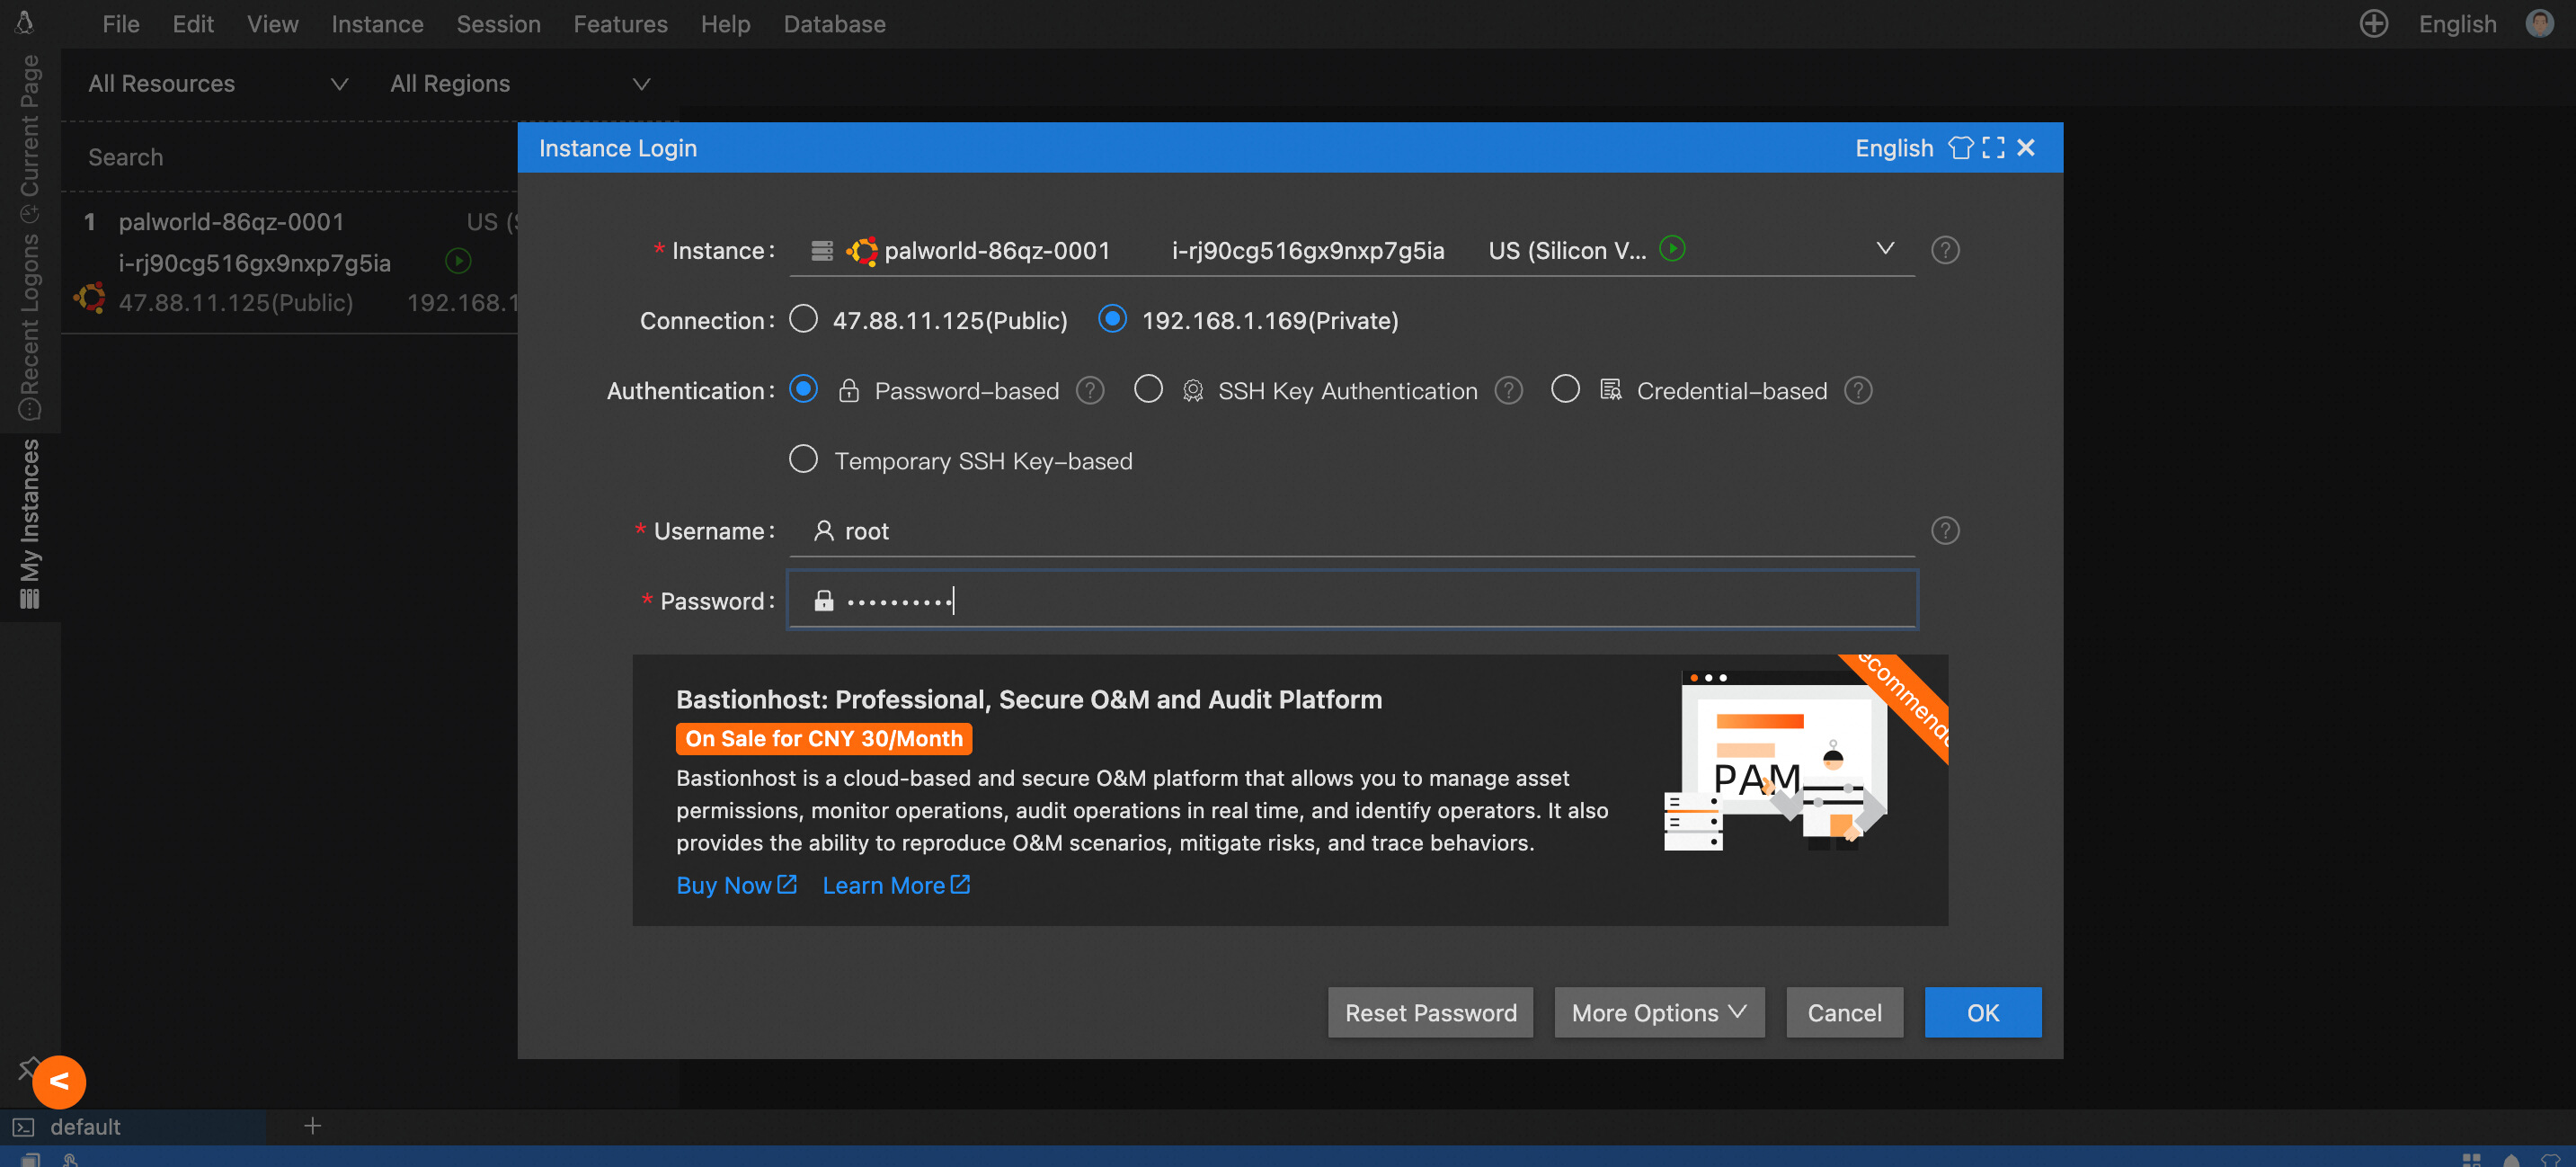
Task: Click the Ubuntu icon in the Instance field
Action: click(x=861, y=250)
